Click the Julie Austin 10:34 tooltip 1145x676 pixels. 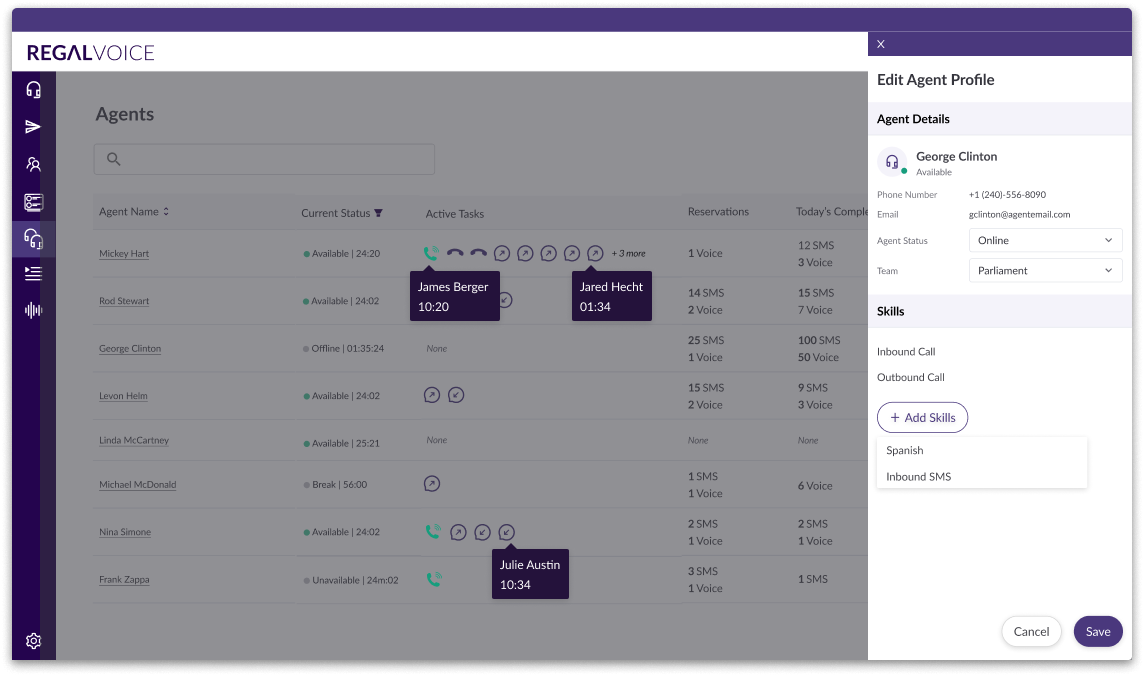point(530,575)
